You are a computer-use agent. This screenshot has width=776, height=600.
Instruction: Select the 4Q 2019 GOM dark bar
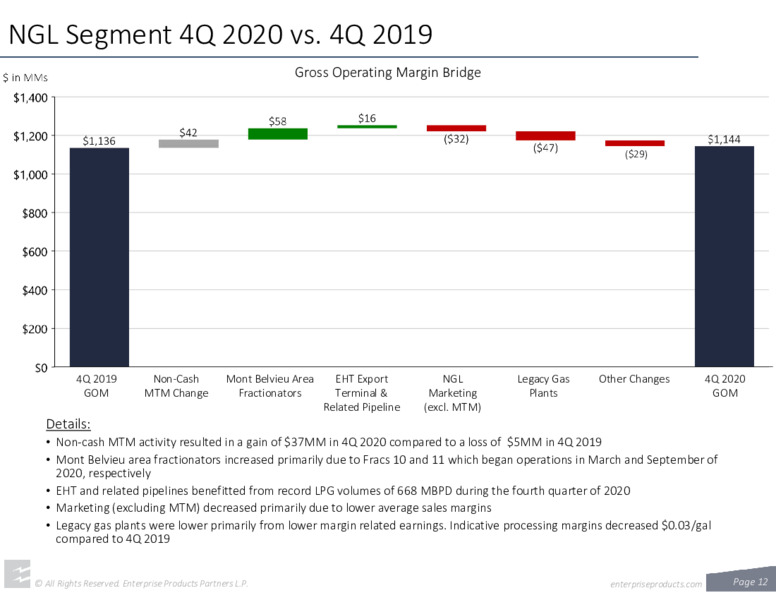99,257
